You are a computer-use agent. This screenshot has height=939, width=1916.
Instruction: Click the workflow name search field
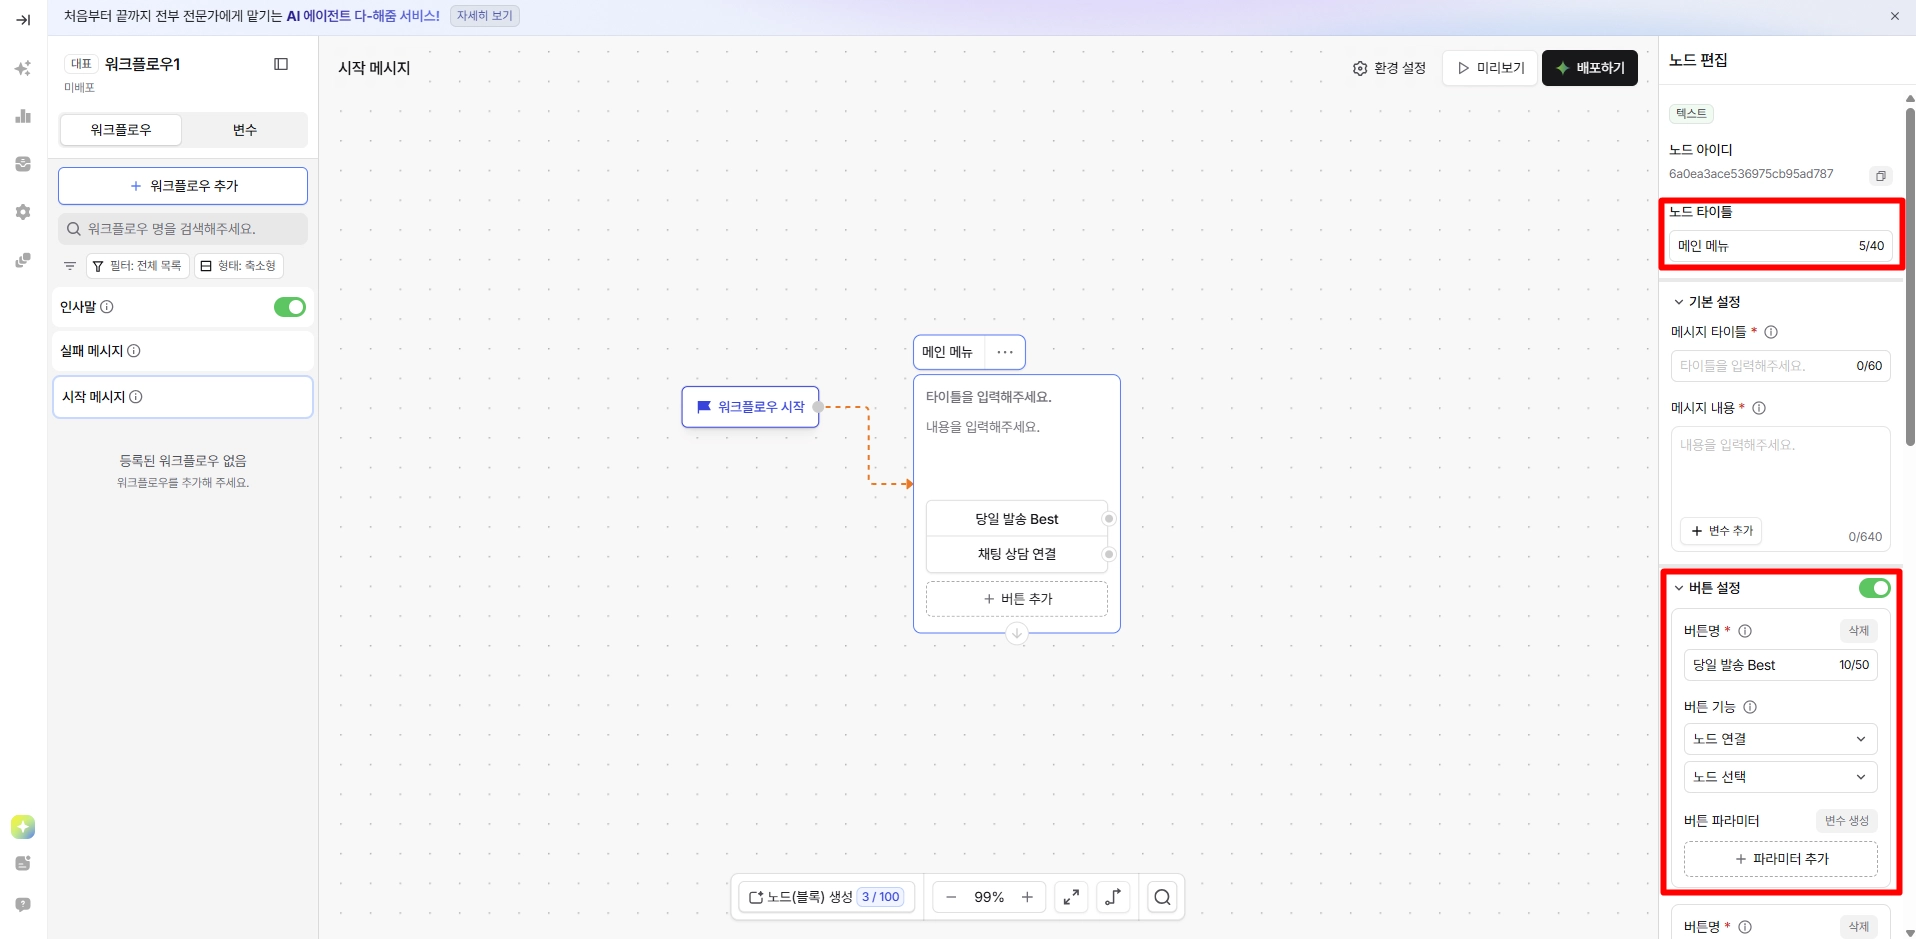pyautogui.click(x=183, y=229)
